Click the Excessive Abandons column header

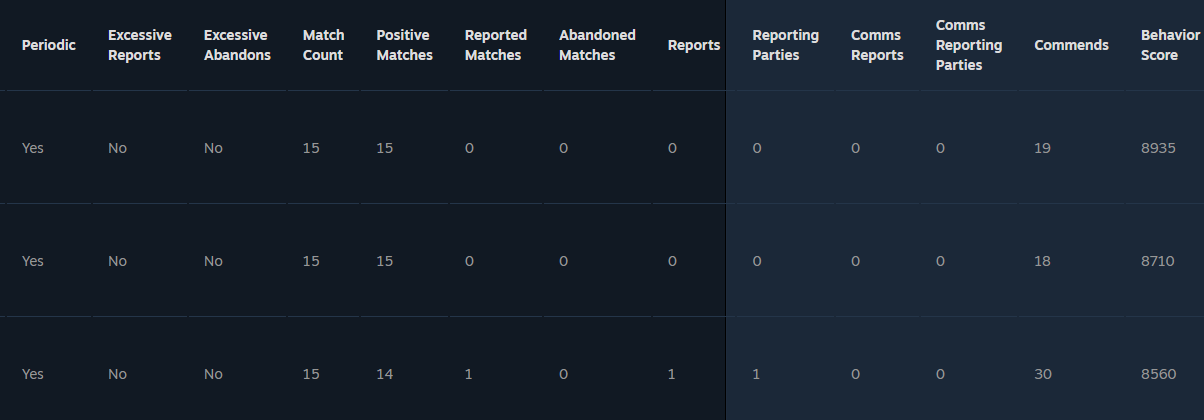(237, 45)
